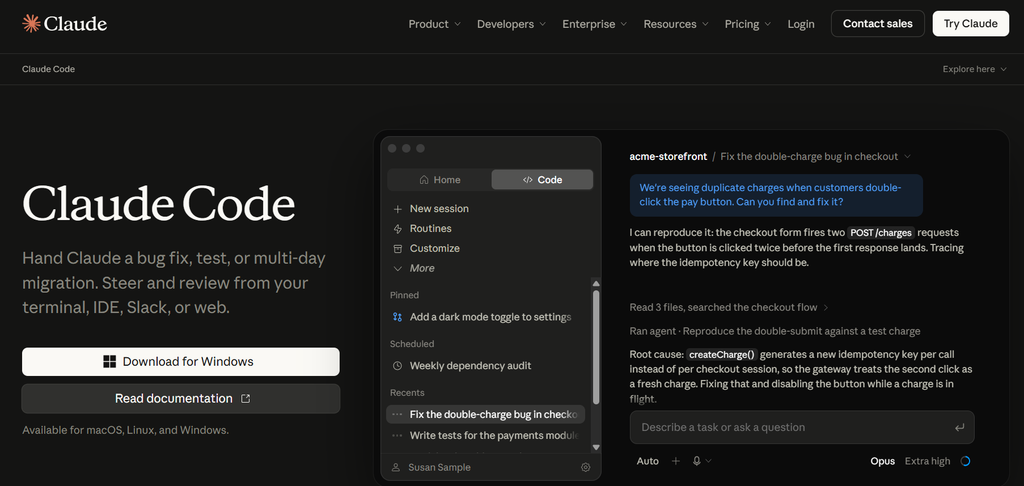This screenshot has width=1024, height=486.
Task: Expand the Product dropdown in the navigation
Action: [434, 24]
